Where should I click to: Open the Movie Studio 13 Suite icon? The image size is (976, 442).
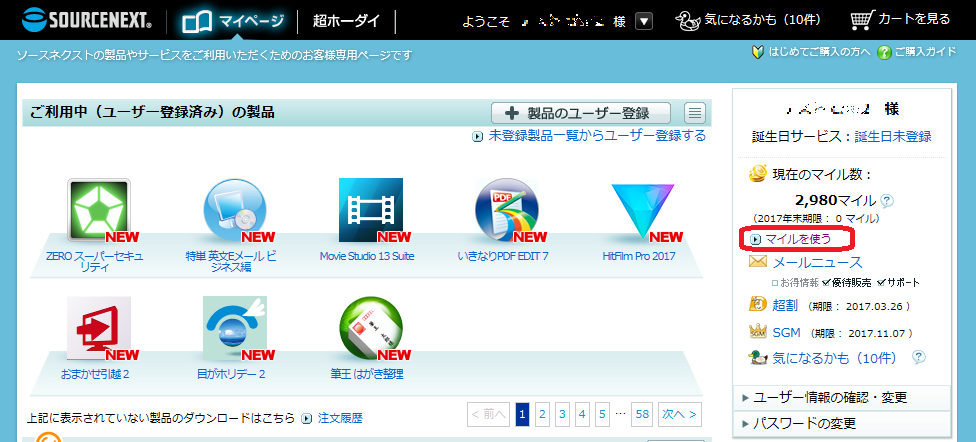coord(371,210)
